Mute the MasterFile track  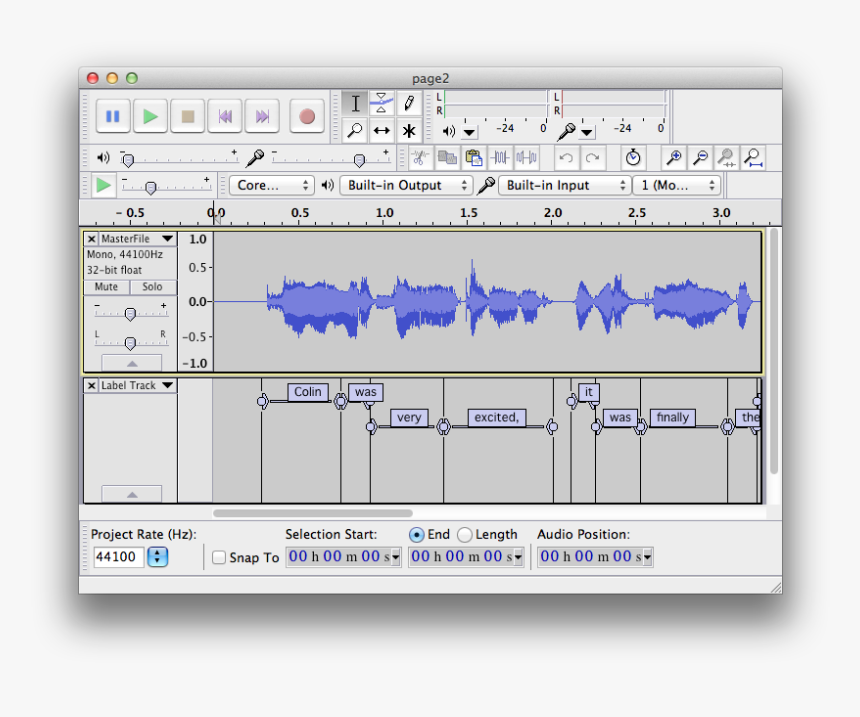click(106, 287)
